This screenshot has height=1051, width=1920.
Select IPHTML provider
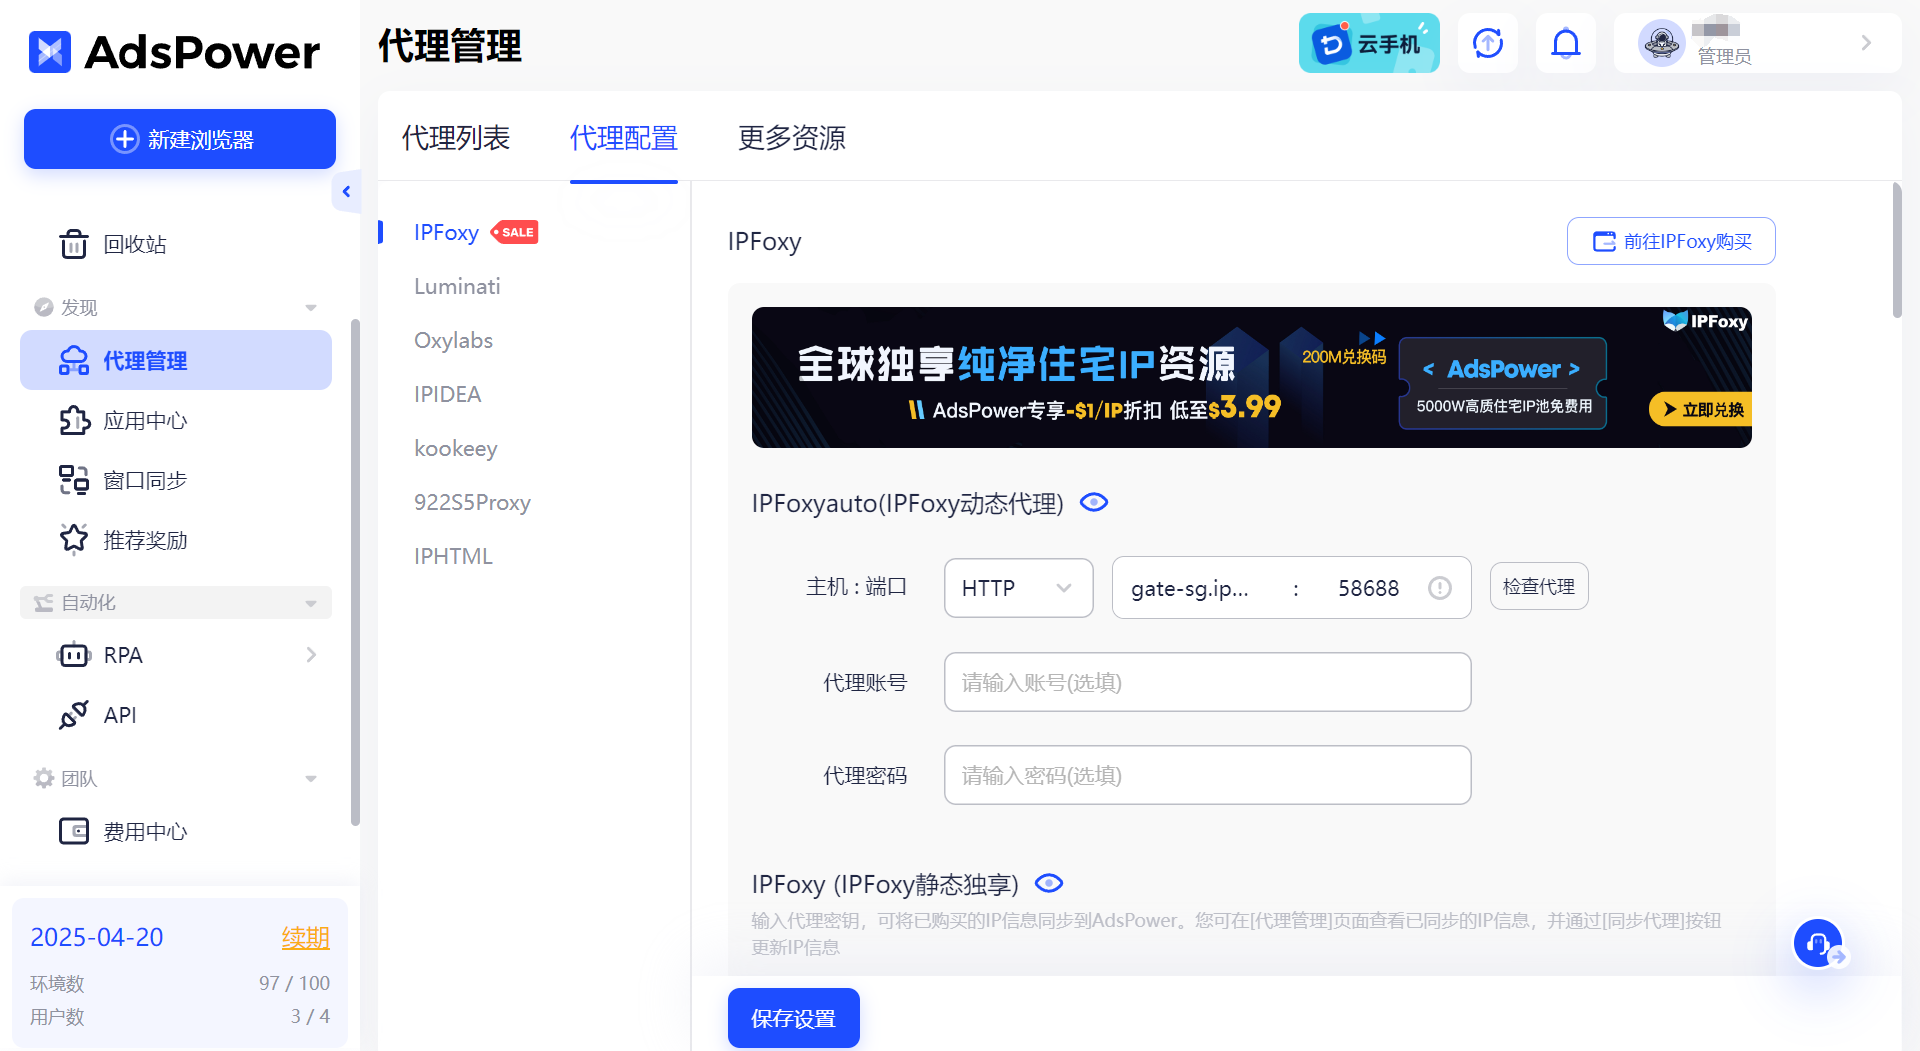(453, 556)
